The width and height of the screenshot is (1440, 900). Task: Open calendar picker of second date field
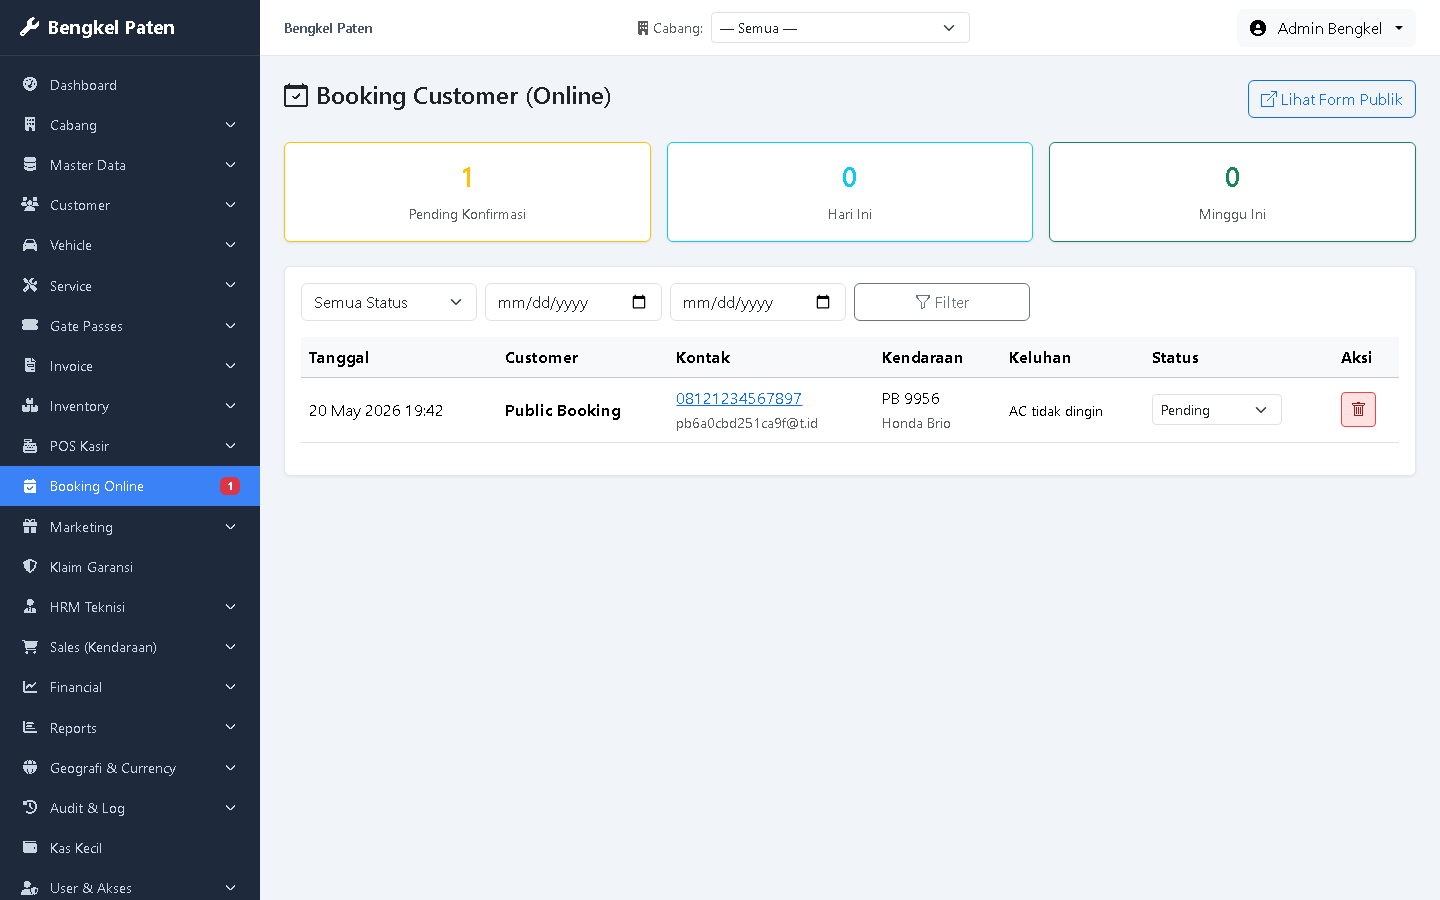(823, 302)
